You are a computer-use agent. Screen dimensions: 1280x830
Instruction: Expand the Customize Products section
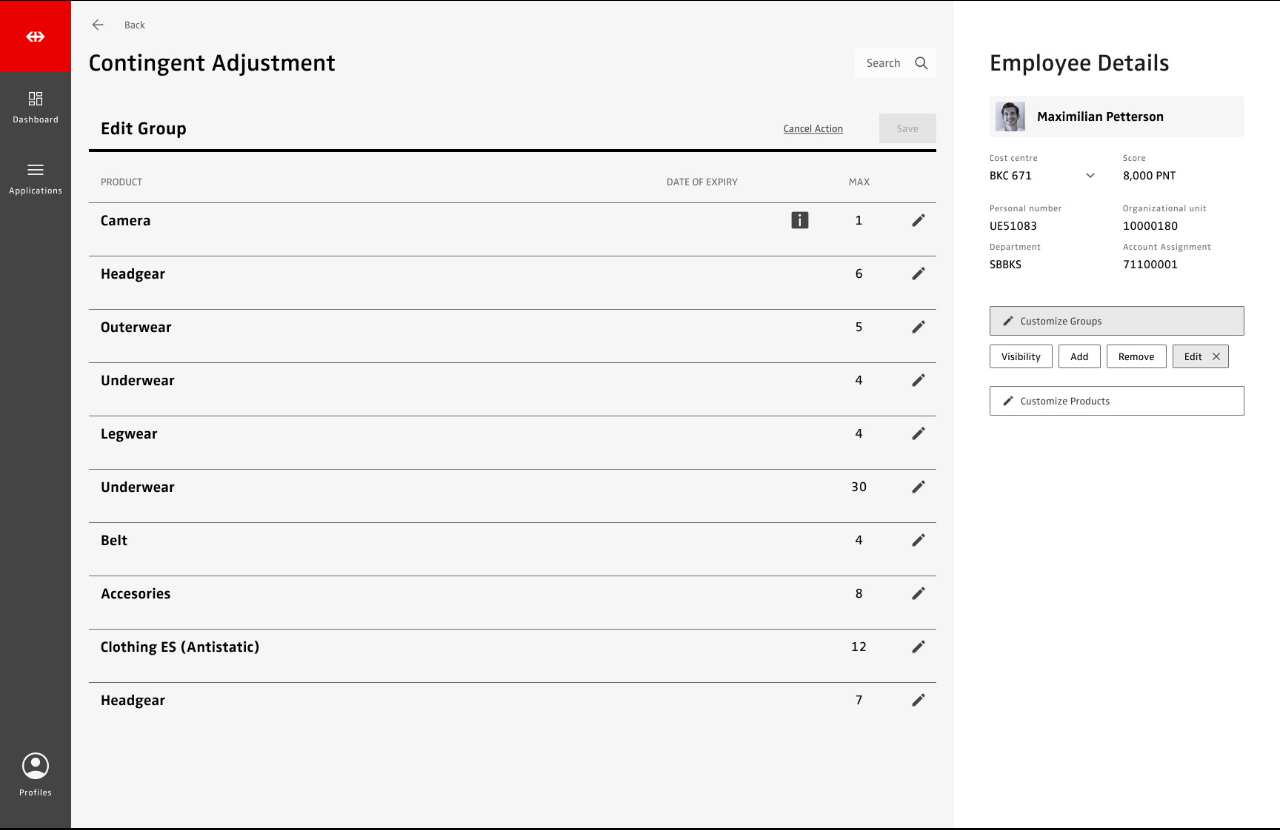click(1116, 401)
